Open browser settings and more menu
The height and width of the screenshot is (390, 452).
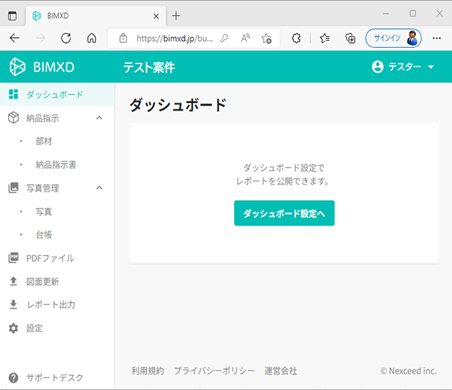coord(437,38)
